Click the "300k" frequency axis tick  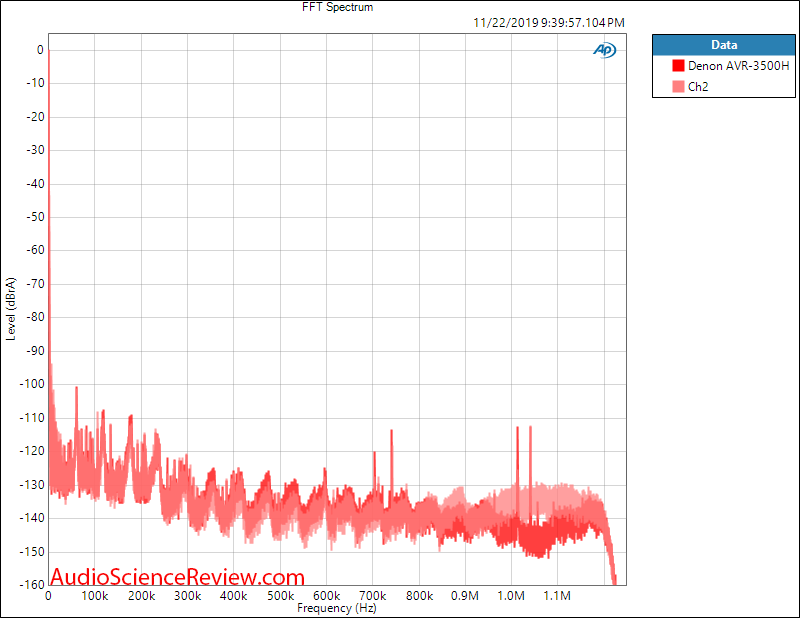pos(188,596)
